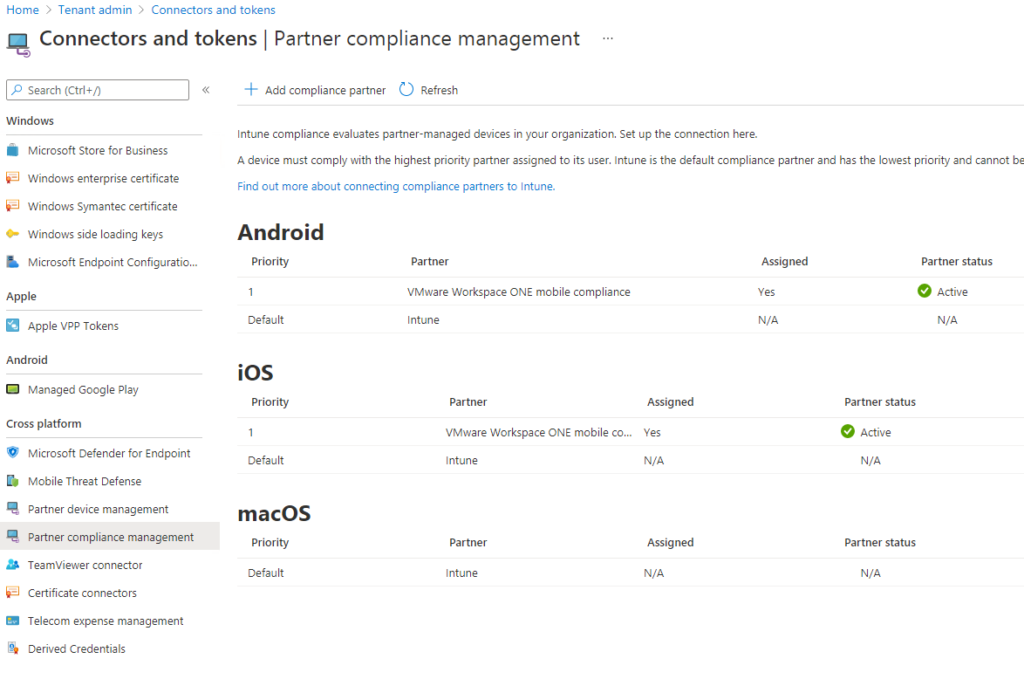The width and height of the screenshot is (1024, 686).
Task: Click the Mobile Threat Defense icon
Action: (12, 481)
